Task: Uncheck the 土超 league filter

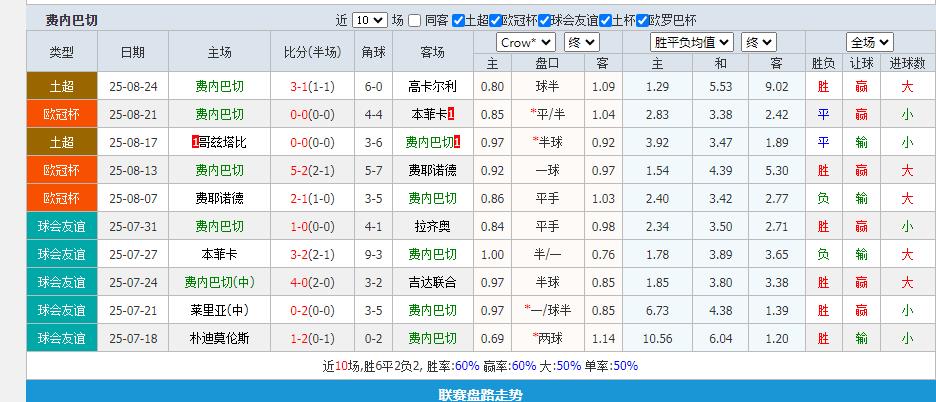Action: (x=458, y=20)
